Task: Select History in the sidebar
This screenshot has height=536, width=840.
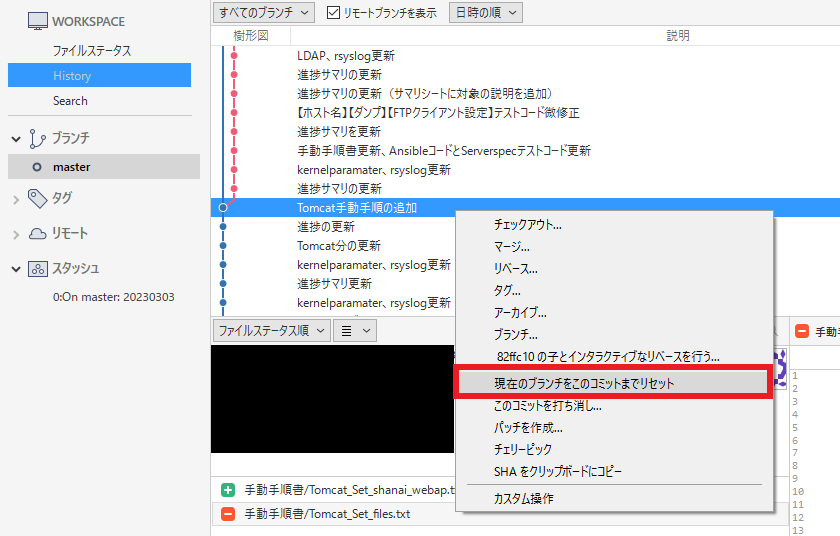Action: coord(99,75)
